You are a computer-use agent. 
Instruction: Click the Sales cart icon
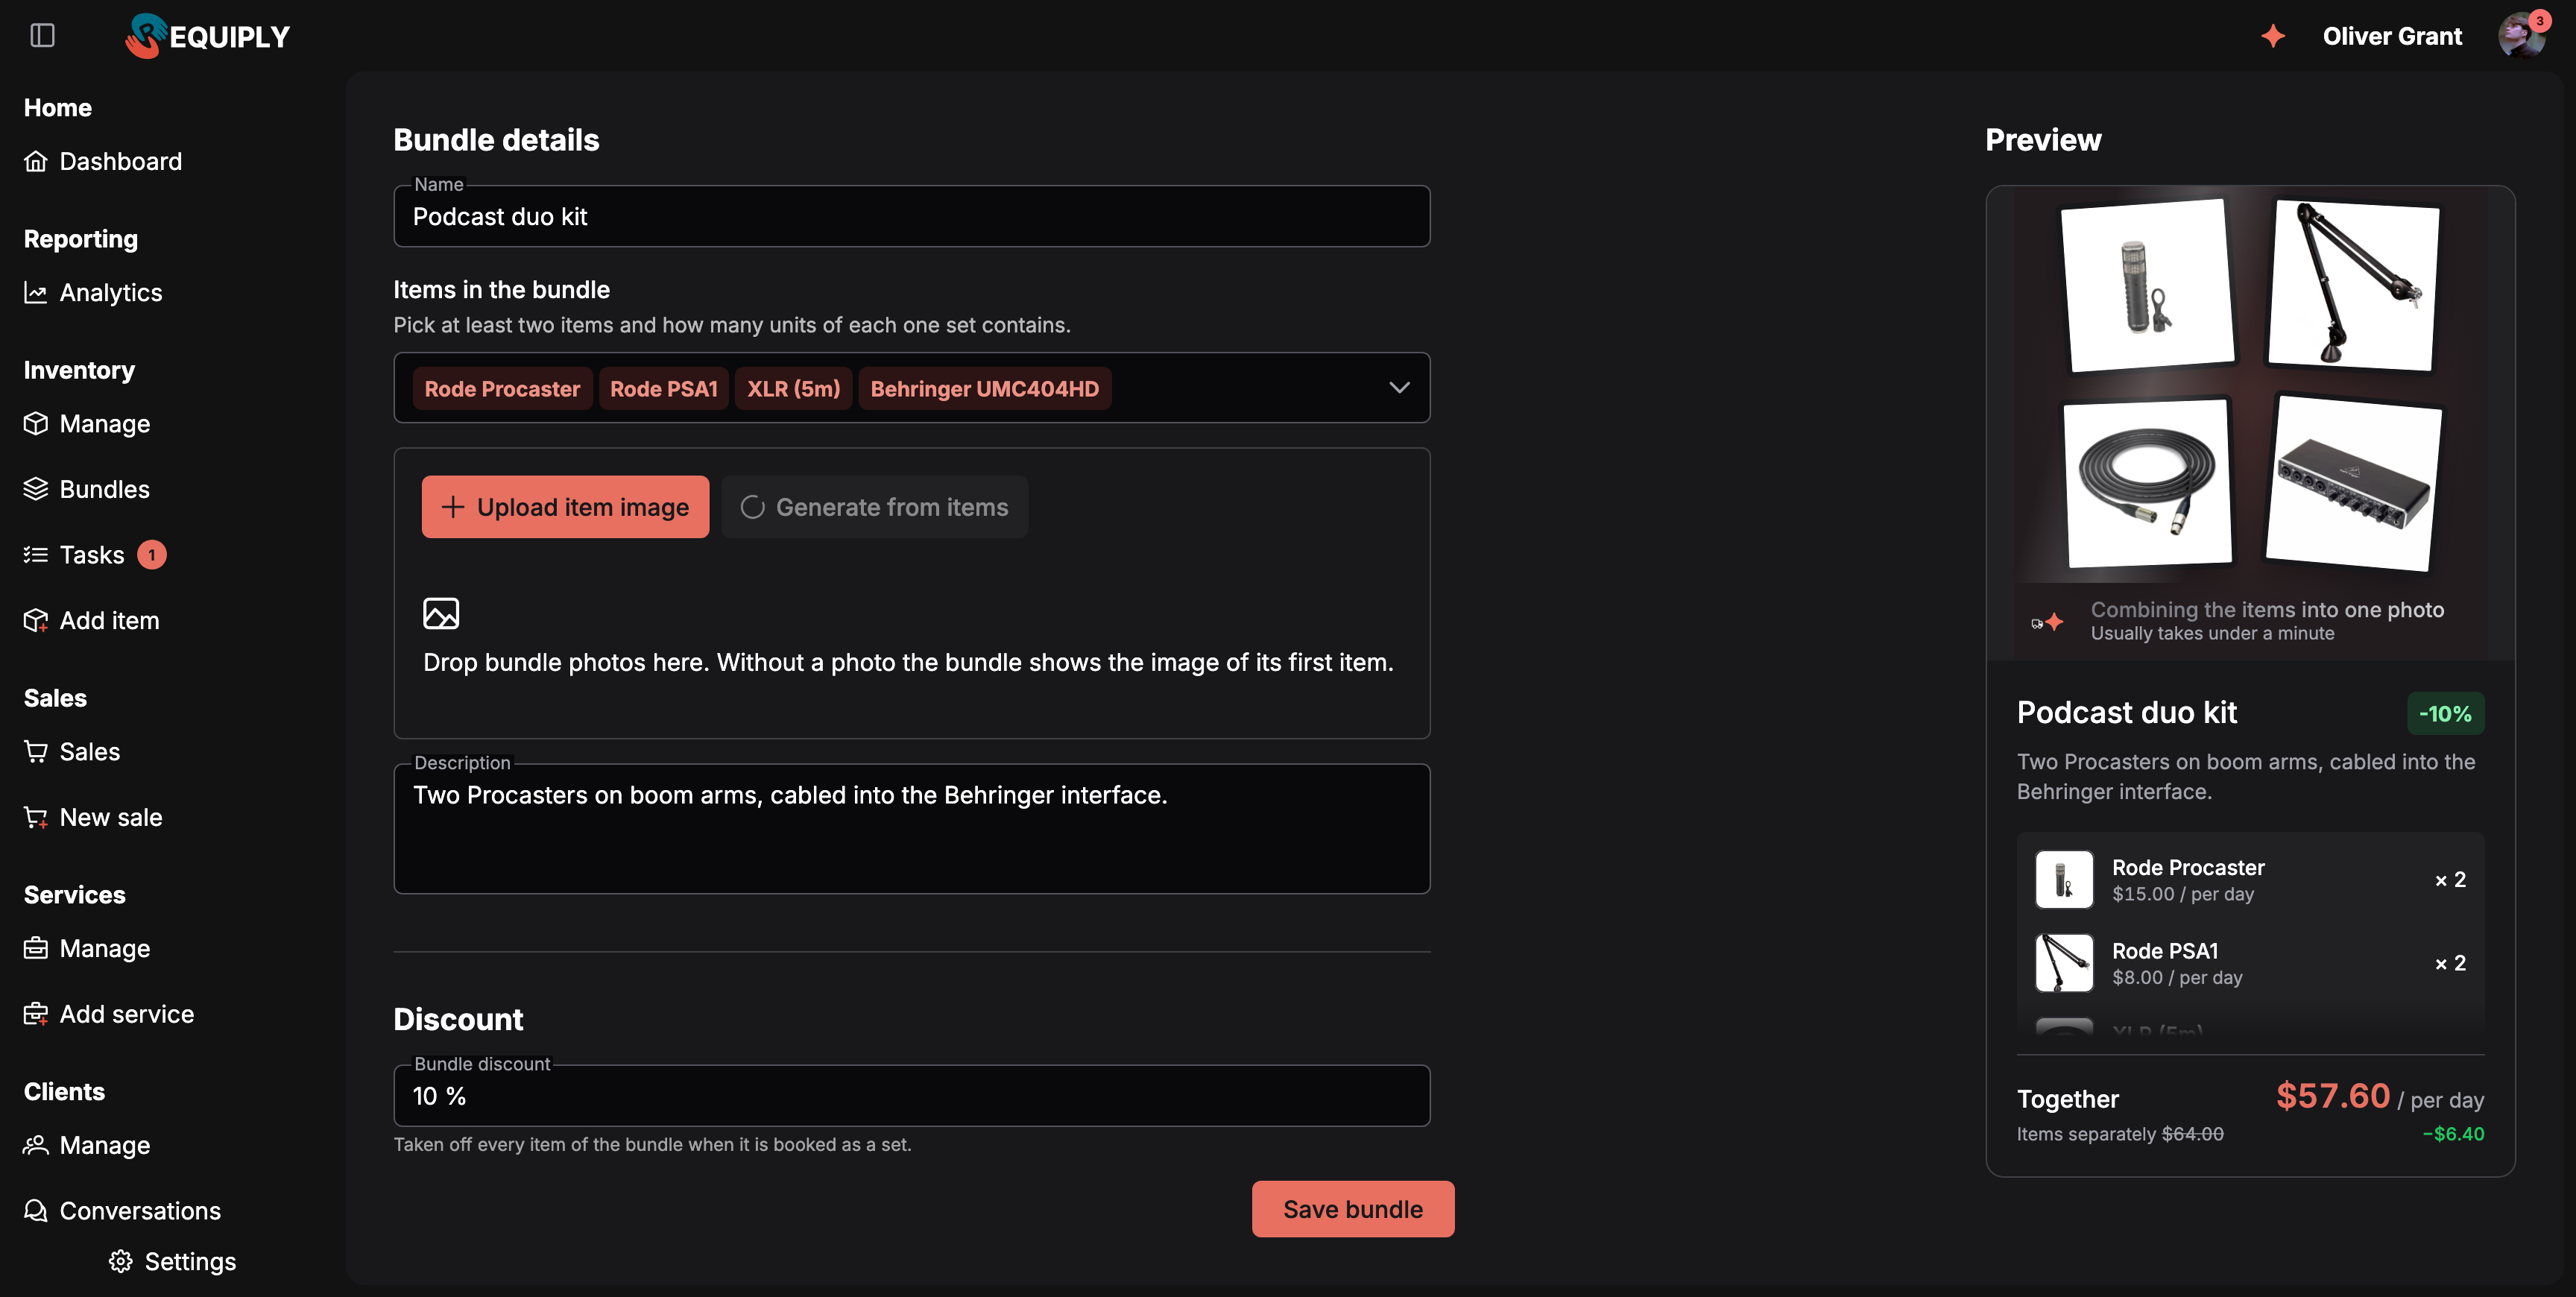(x=36, y=752)
